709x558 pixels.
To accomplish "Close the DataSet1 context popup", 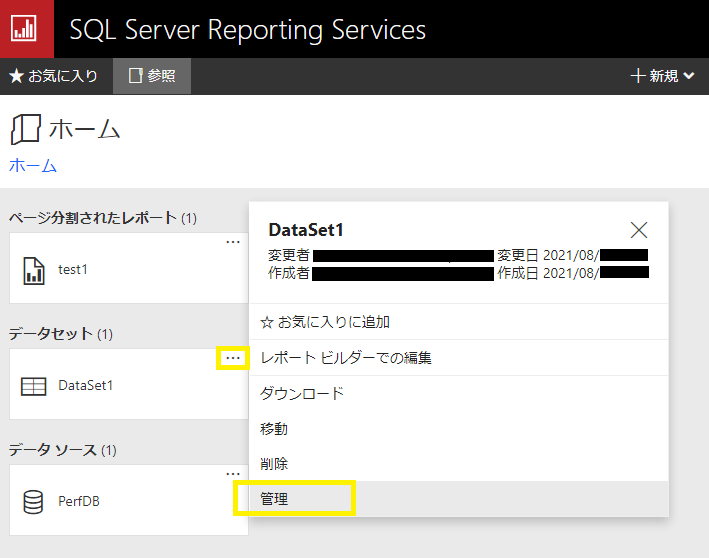I will pyautogui.click(x=639, y=230).
